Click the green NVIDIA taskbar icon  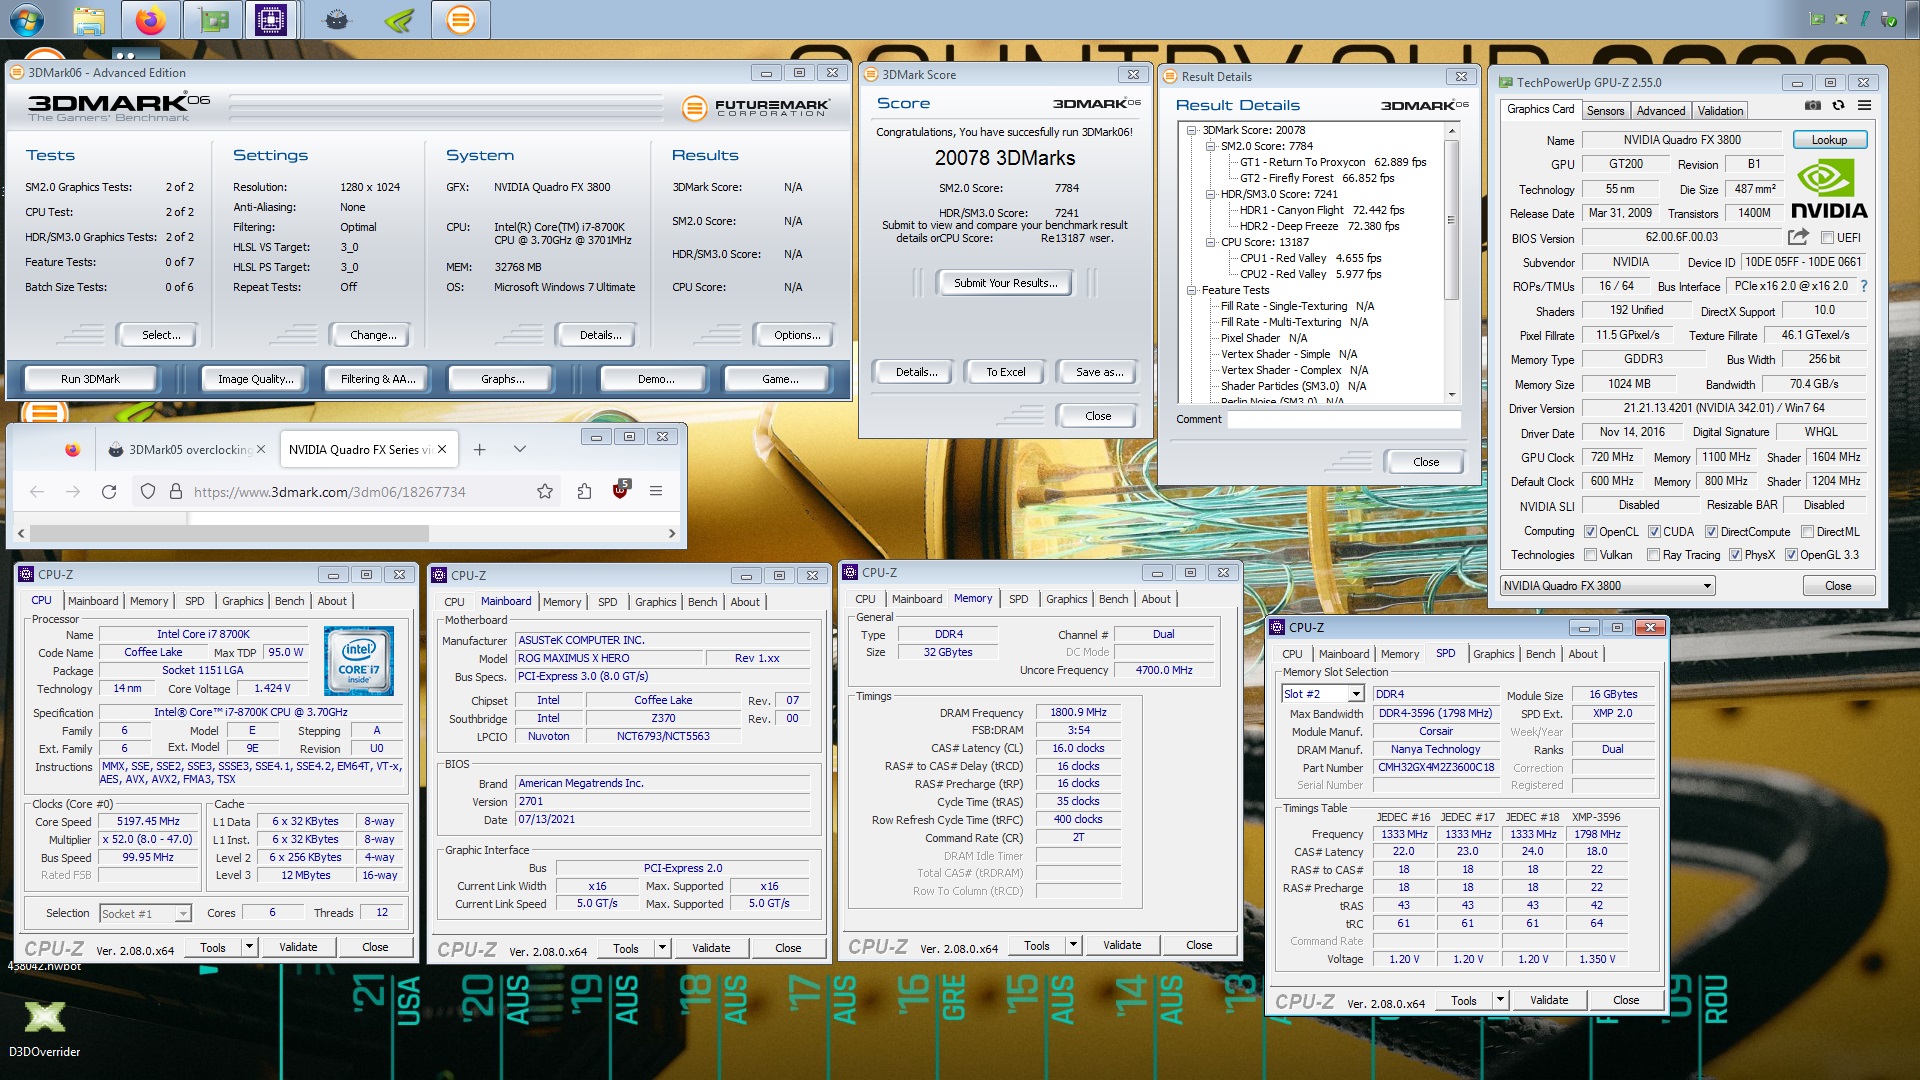pos(399,19)
